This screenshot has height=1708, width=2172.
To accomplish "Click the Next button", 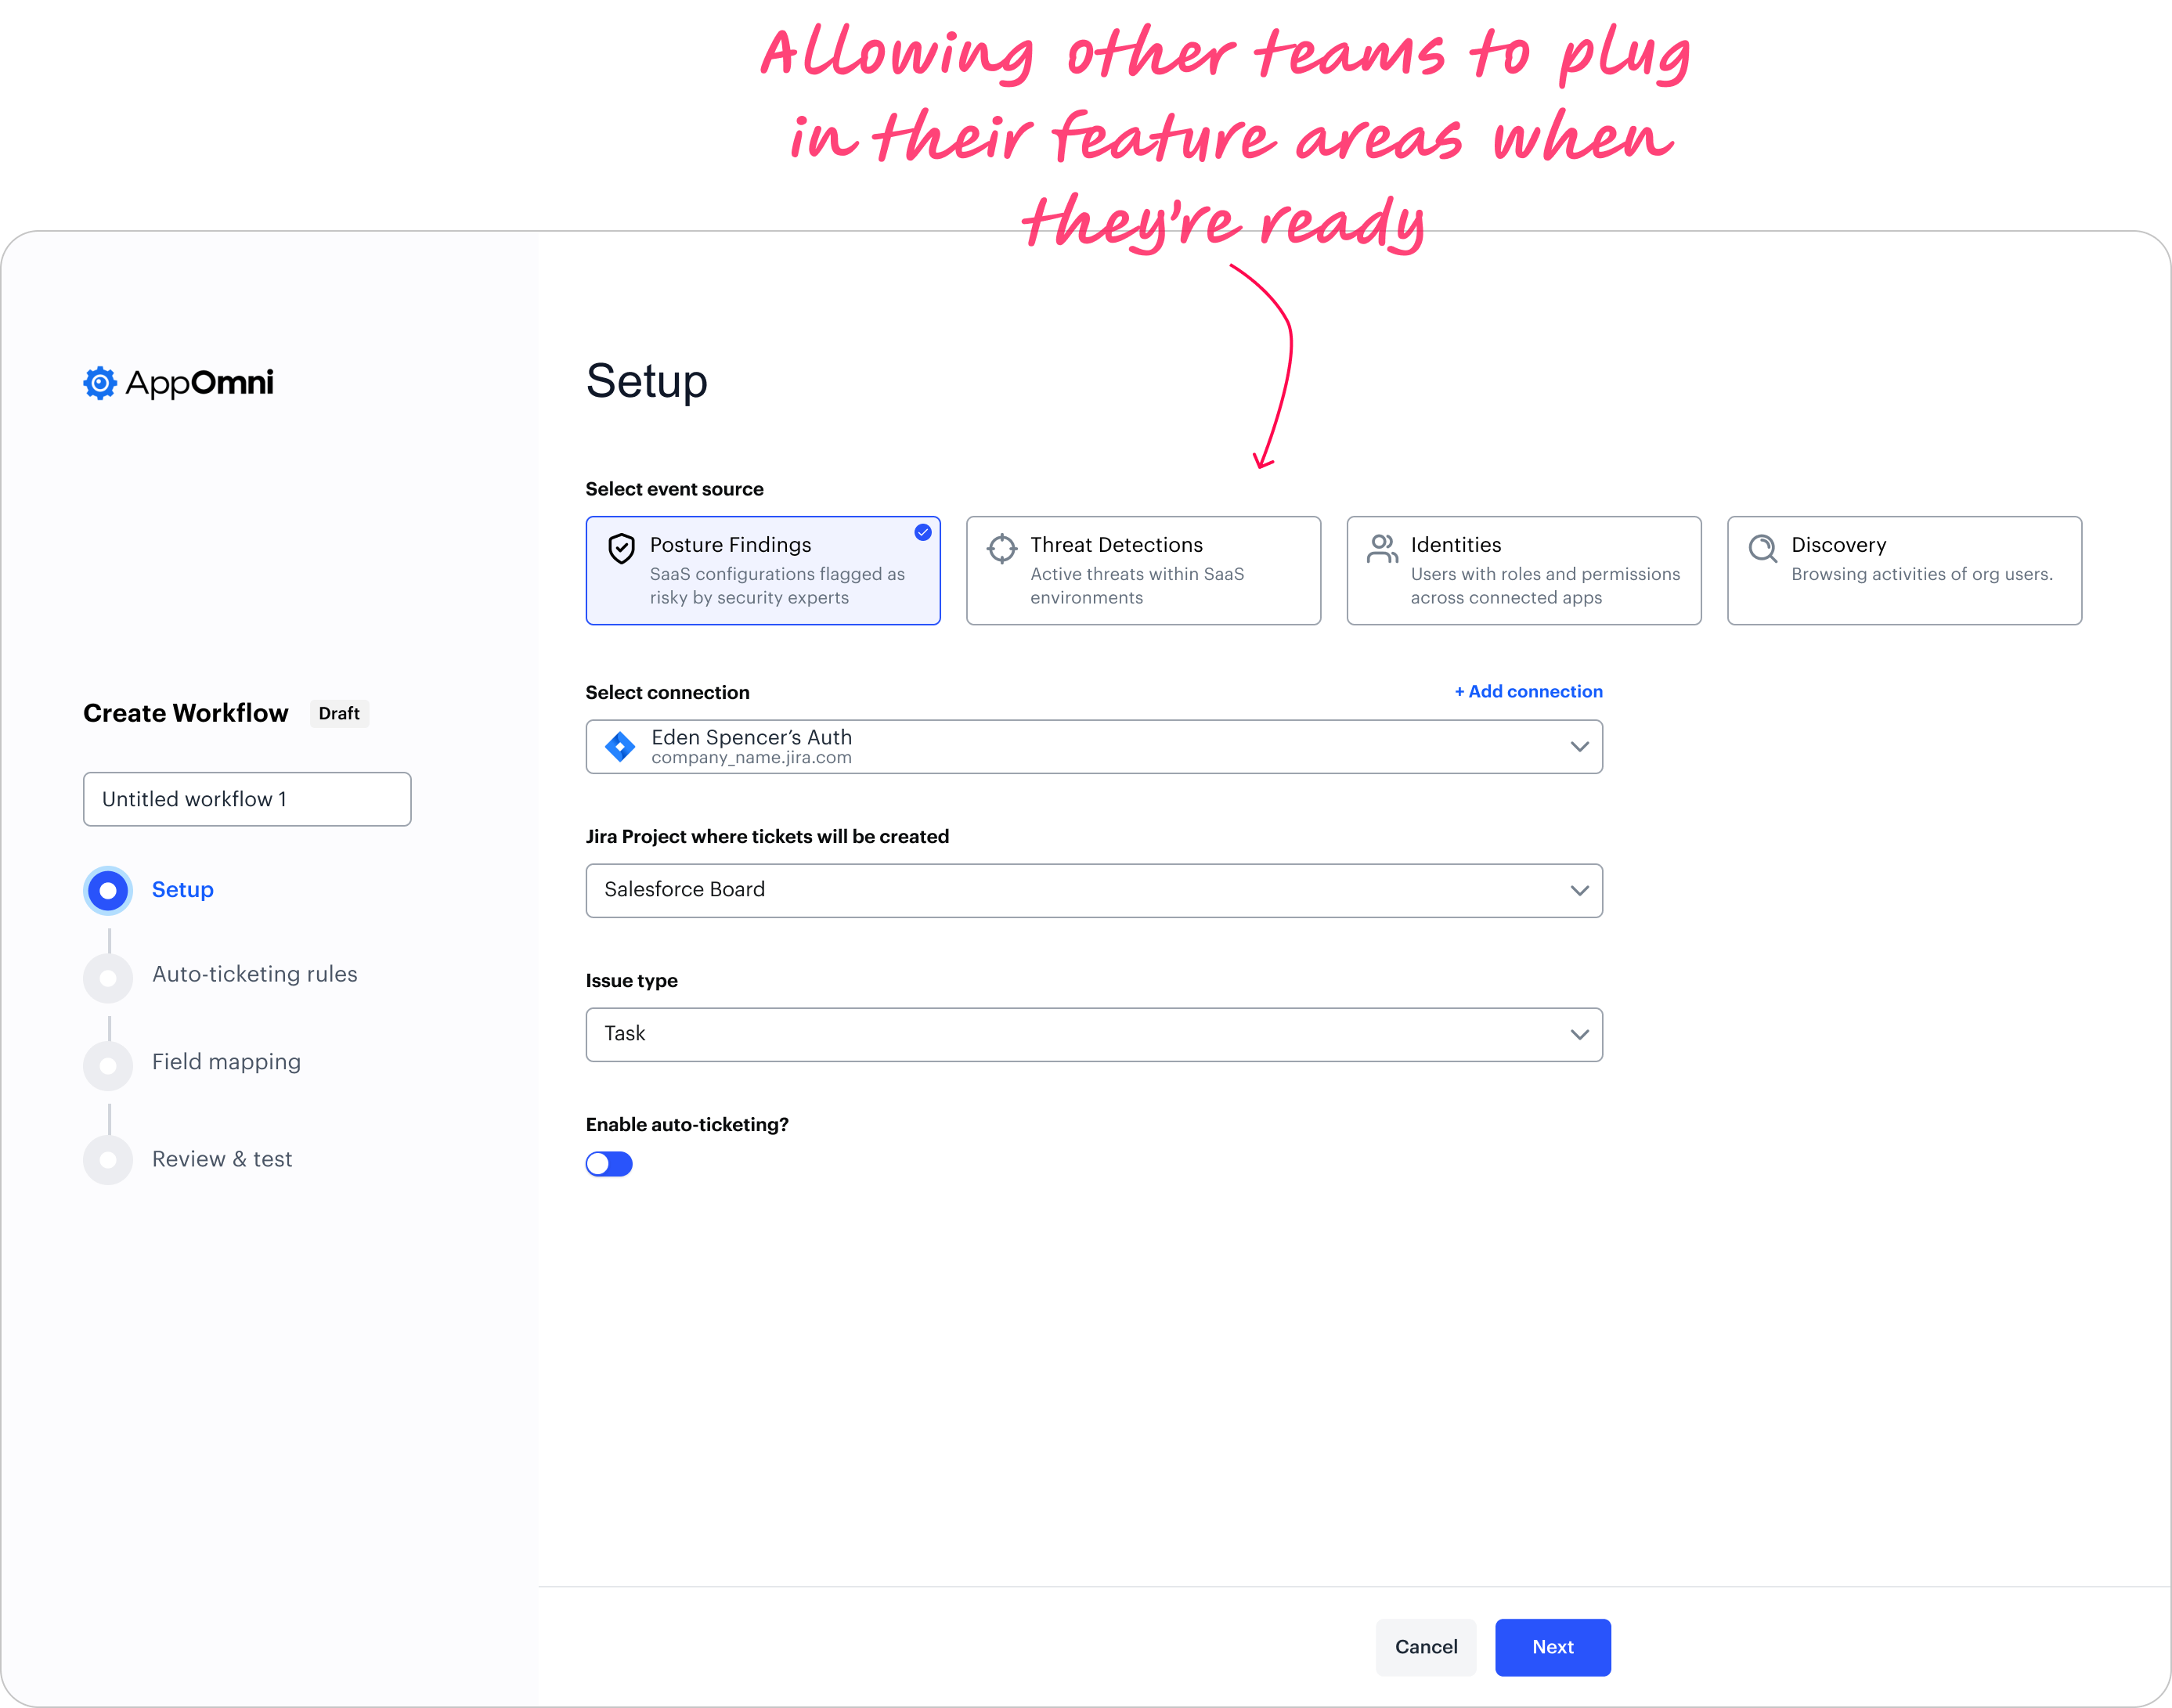I will [x=1552, y=1647].
